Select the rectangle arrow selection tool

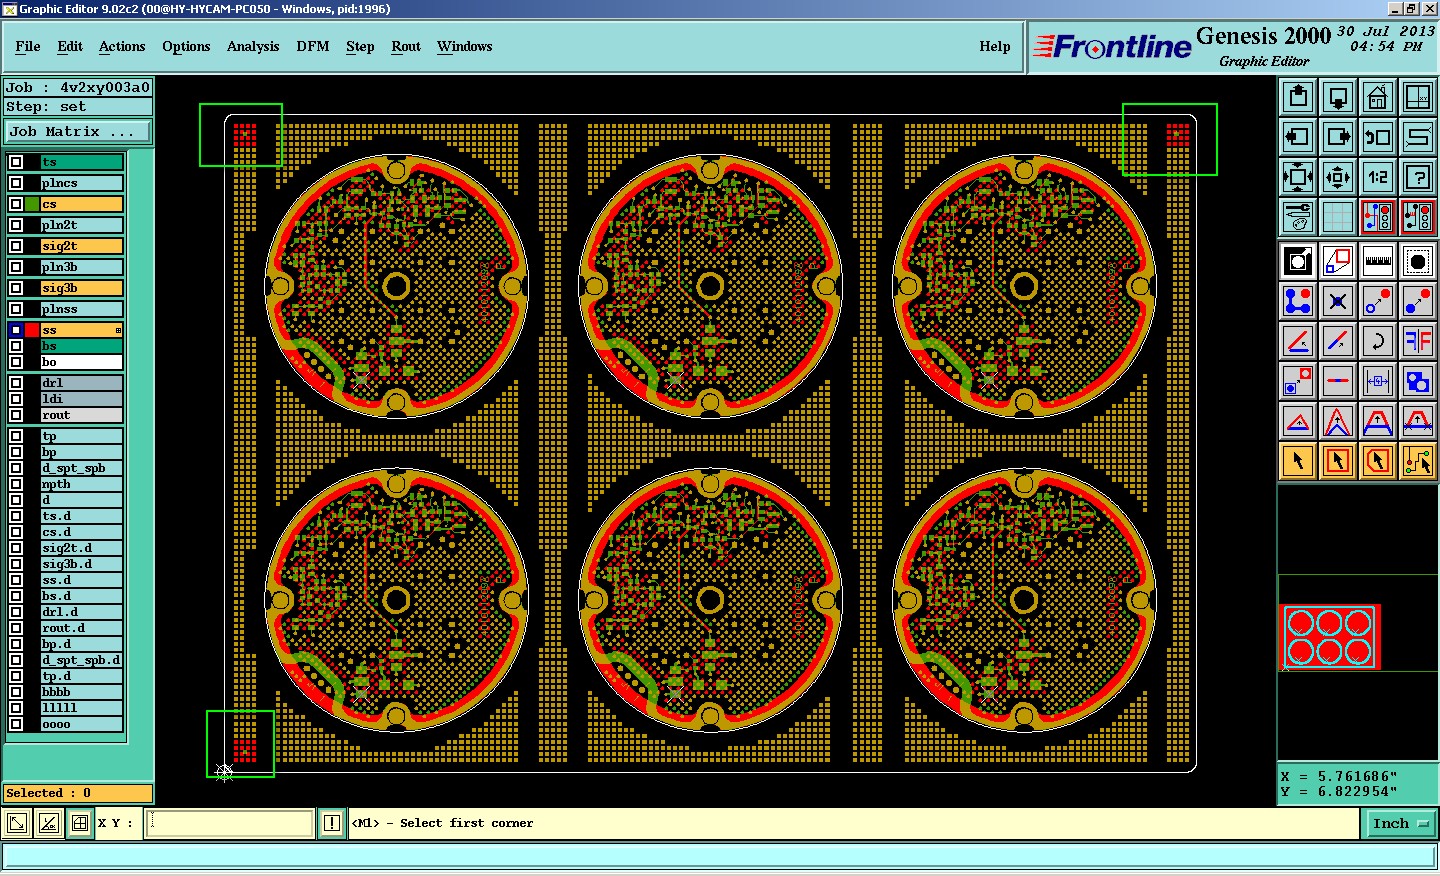[x=1337, y=461]
